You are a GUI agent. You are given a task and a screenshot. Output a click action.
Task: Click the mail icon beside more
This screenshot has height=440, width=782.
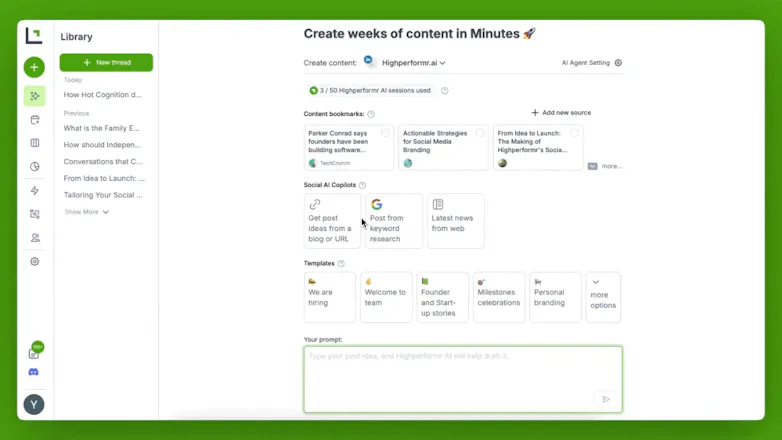(x=592, y=166)
